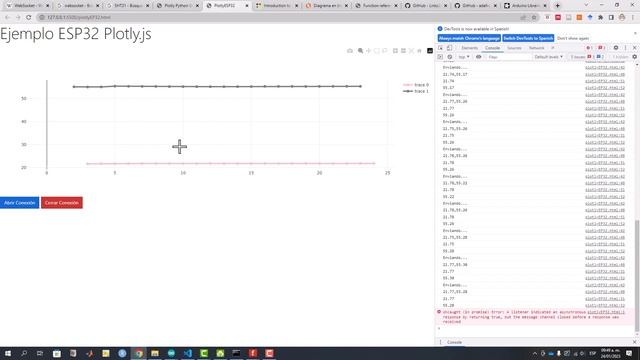The height and width of the screenshot is (360, 640).
Task: Select the Plotly box select tool
Action: [x=377, y=51]
